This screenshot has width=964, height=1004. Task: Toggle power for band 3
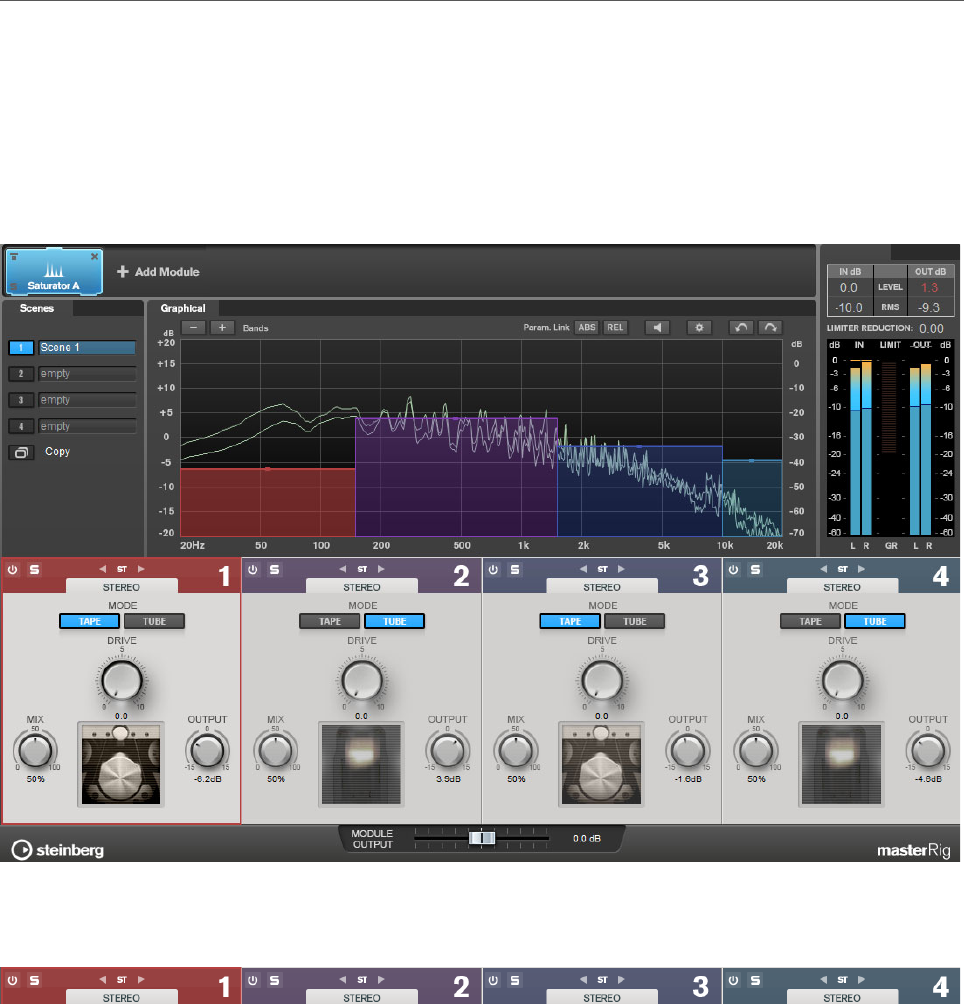(493, 569)
